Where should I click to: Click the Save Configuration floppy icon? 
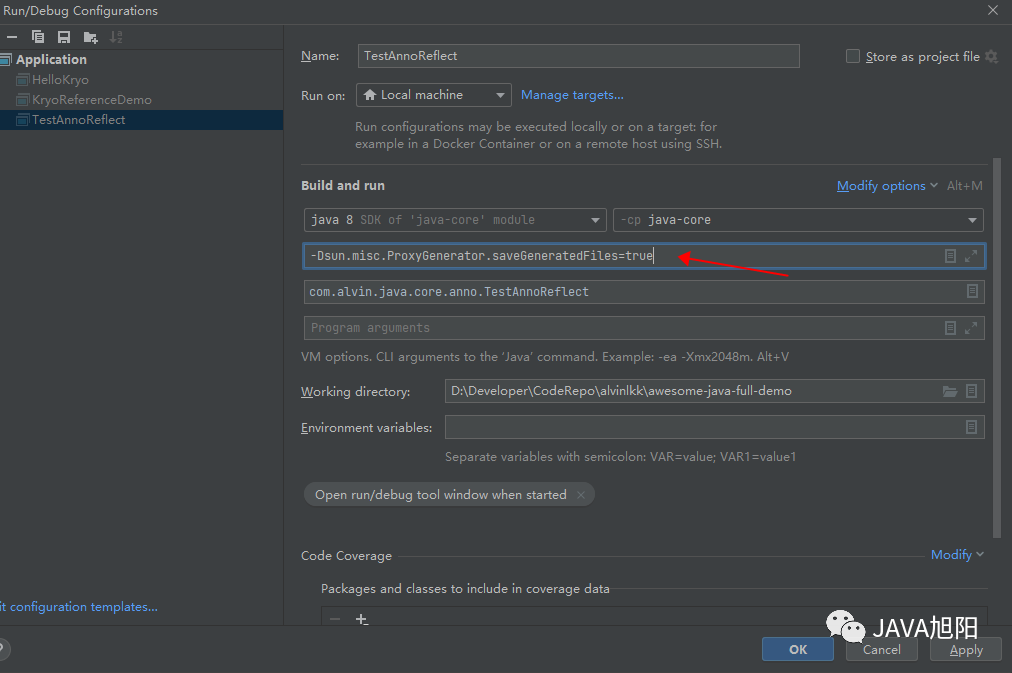[x=64, y=37]
